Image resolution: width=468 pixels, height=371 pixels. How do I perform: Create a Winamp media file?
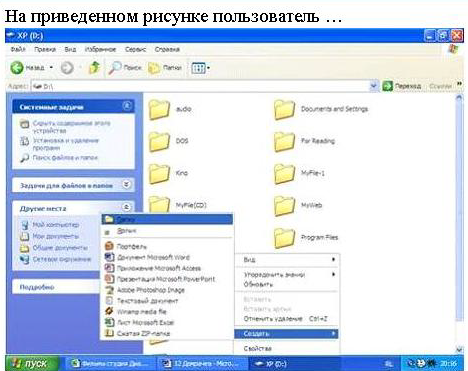point(167,312)
